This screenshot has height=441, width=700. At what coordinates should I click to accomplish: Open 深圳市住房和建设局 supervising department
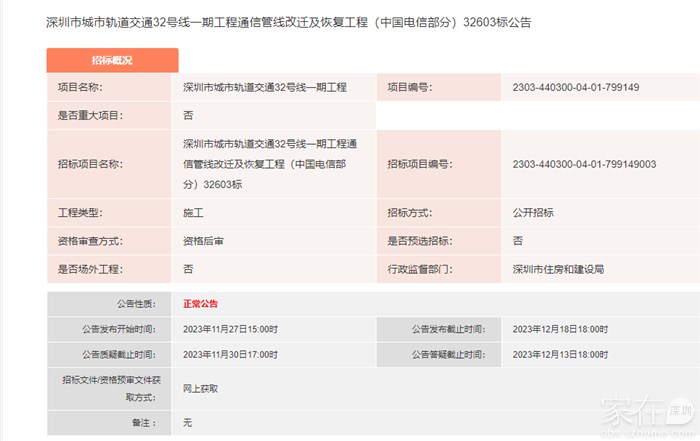coord(558,269)
